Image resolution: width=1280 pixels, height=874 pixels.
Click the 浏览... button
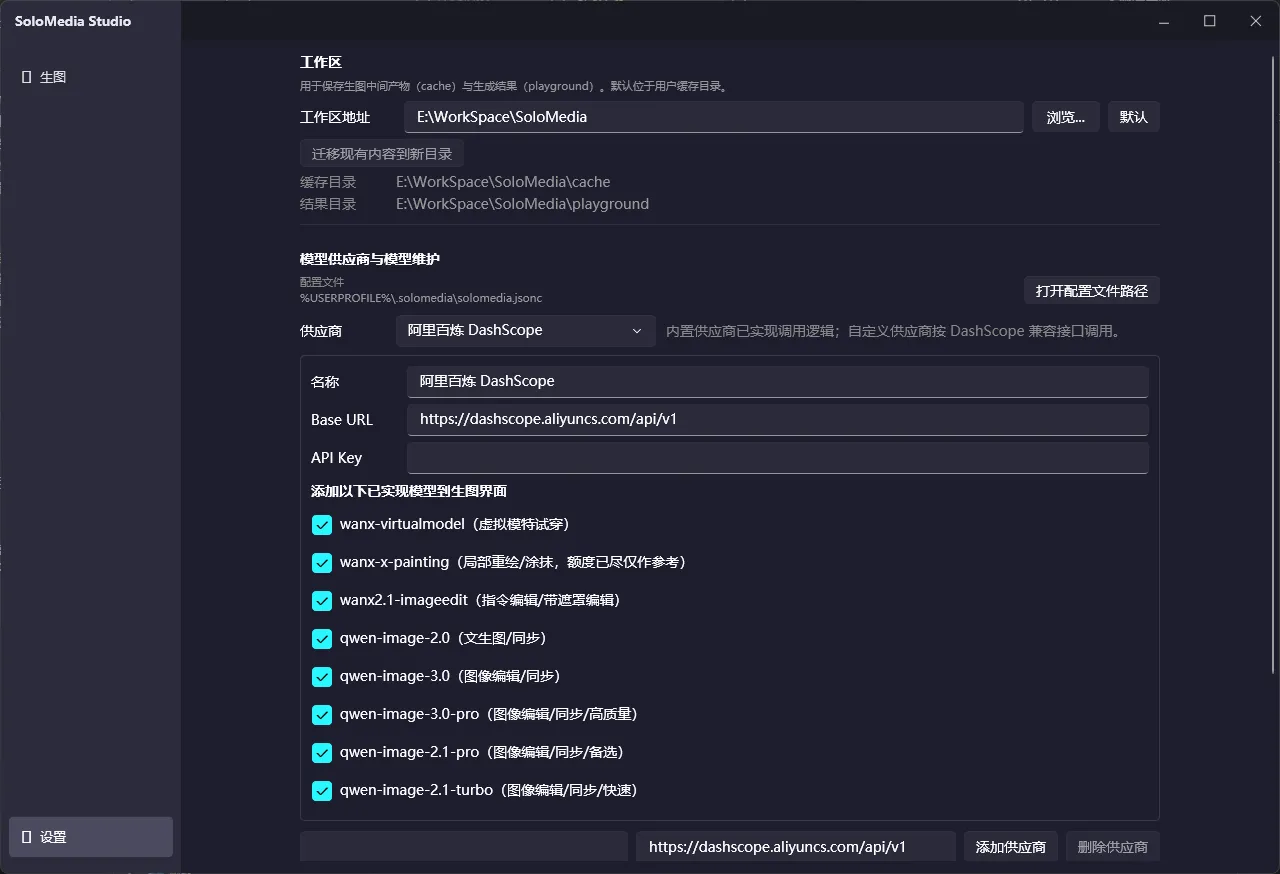1066,117
